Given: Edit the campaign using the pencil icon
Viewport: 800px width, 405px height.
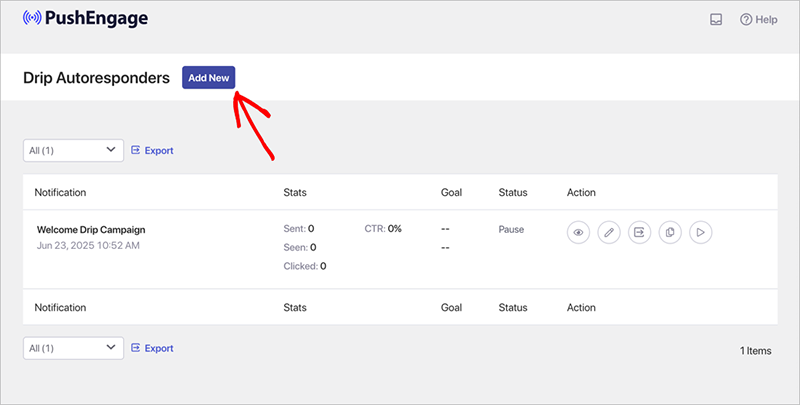Looking at the screenshot, I should pyautogui.click(x=608, y=232).
